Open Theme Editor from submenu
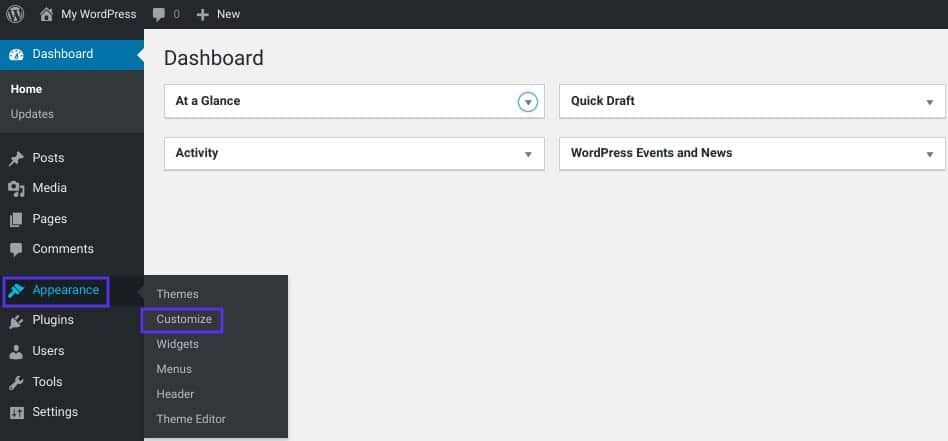This screenshot has width=948, height=441. pos(191,419)
